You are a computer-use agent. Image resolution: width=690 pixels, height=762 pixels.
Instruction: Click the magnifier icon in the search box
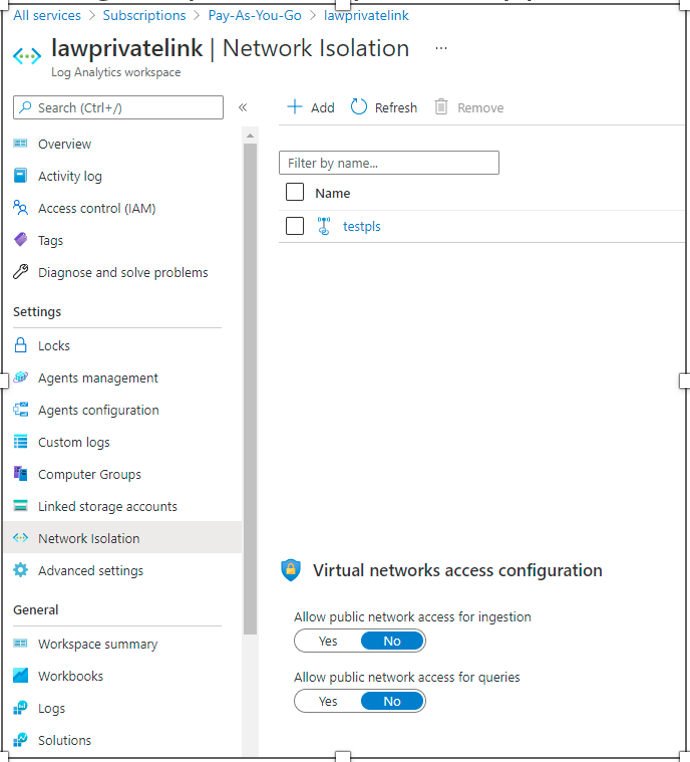click(x=25, y=107)
